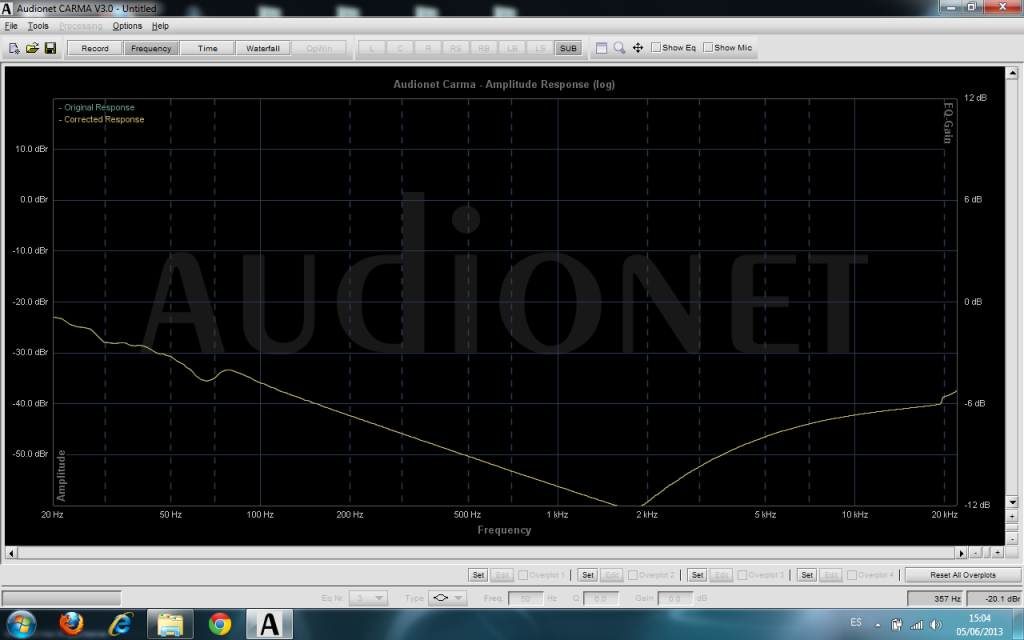Toggle the Overplot 2 checkbox
The width and height of the screenshot is (1024, 640).
[633, 575]
